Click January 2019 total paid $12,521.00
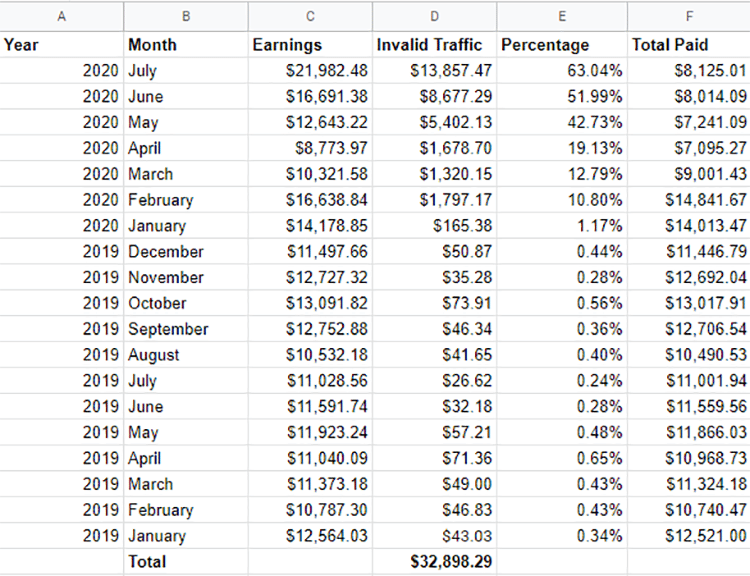 (x=688, y=536)
